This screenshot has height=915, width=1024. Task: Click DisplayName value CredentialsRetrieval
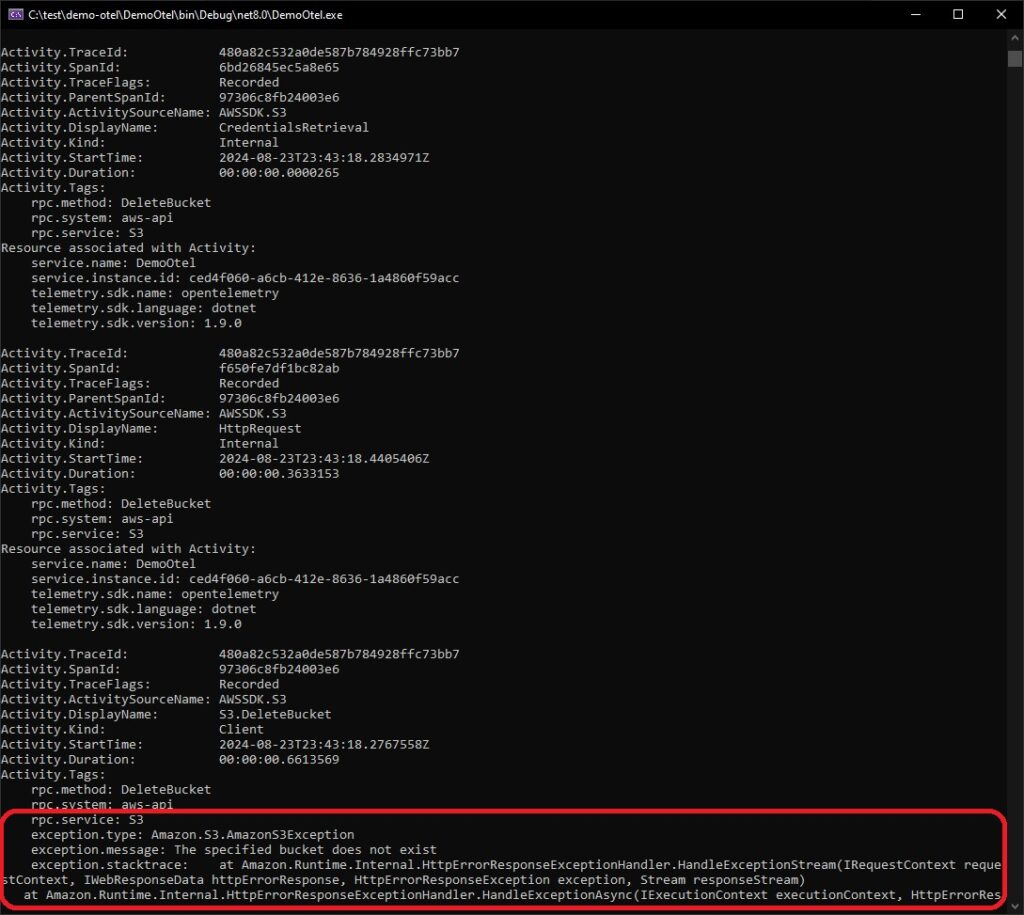(x=293, y=127)
